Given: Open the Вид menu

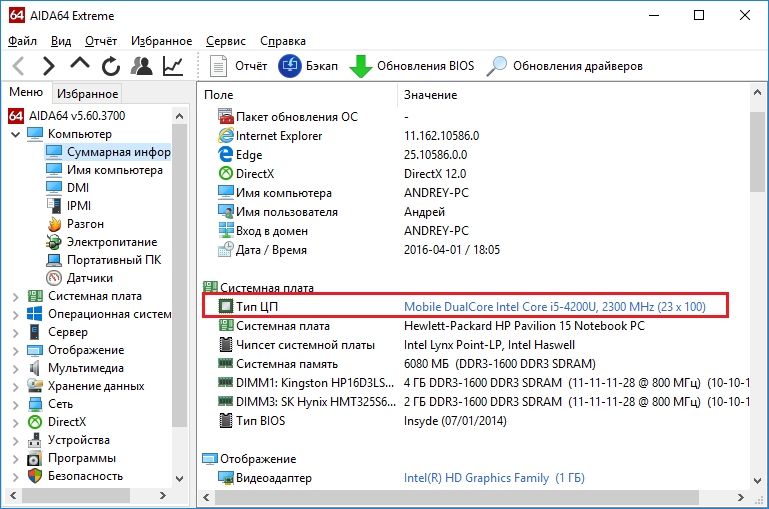Looking at the screenshot, I should (61, 41).
